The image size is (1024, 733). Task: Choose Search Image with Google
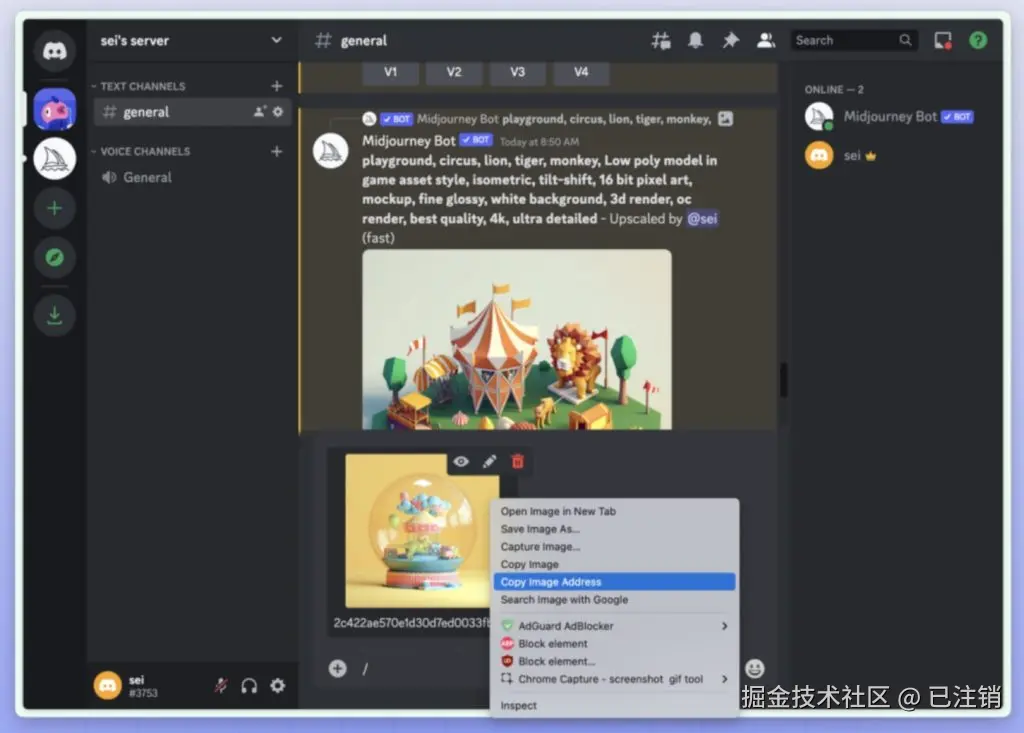[x=615, y=600]
